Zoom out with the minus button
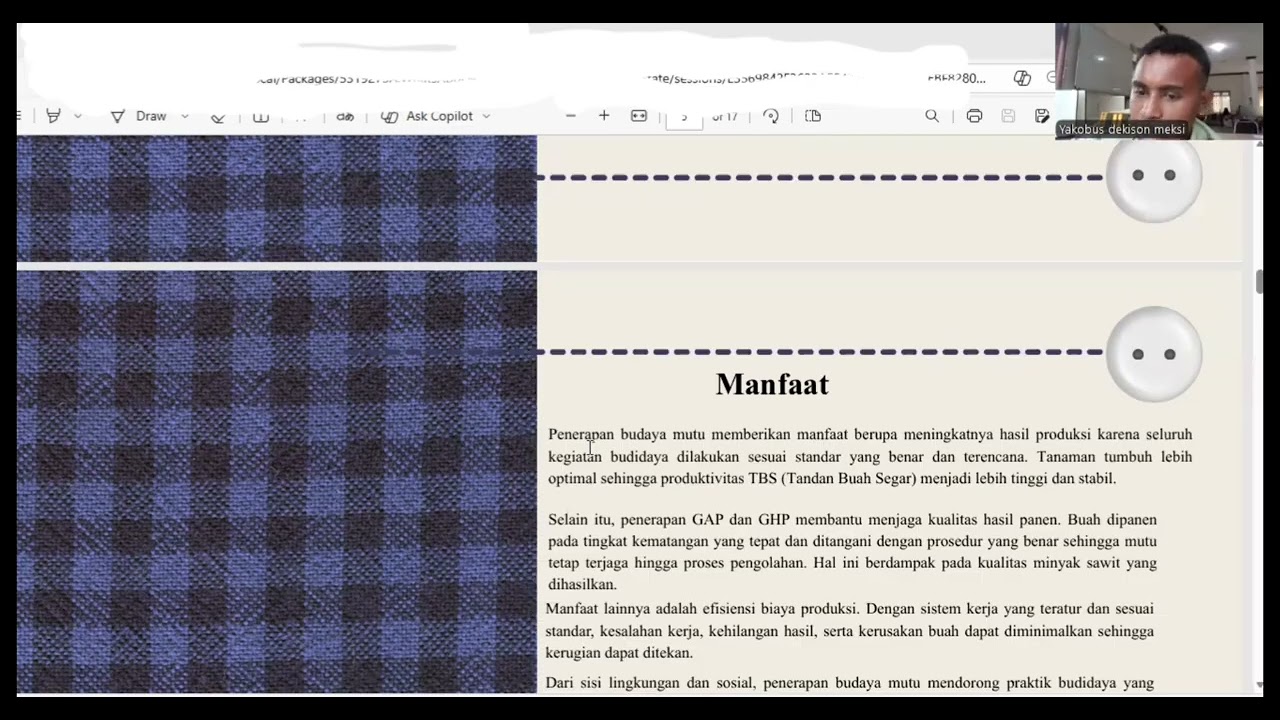Viewport: 1280px width, 720px height. 571,116
